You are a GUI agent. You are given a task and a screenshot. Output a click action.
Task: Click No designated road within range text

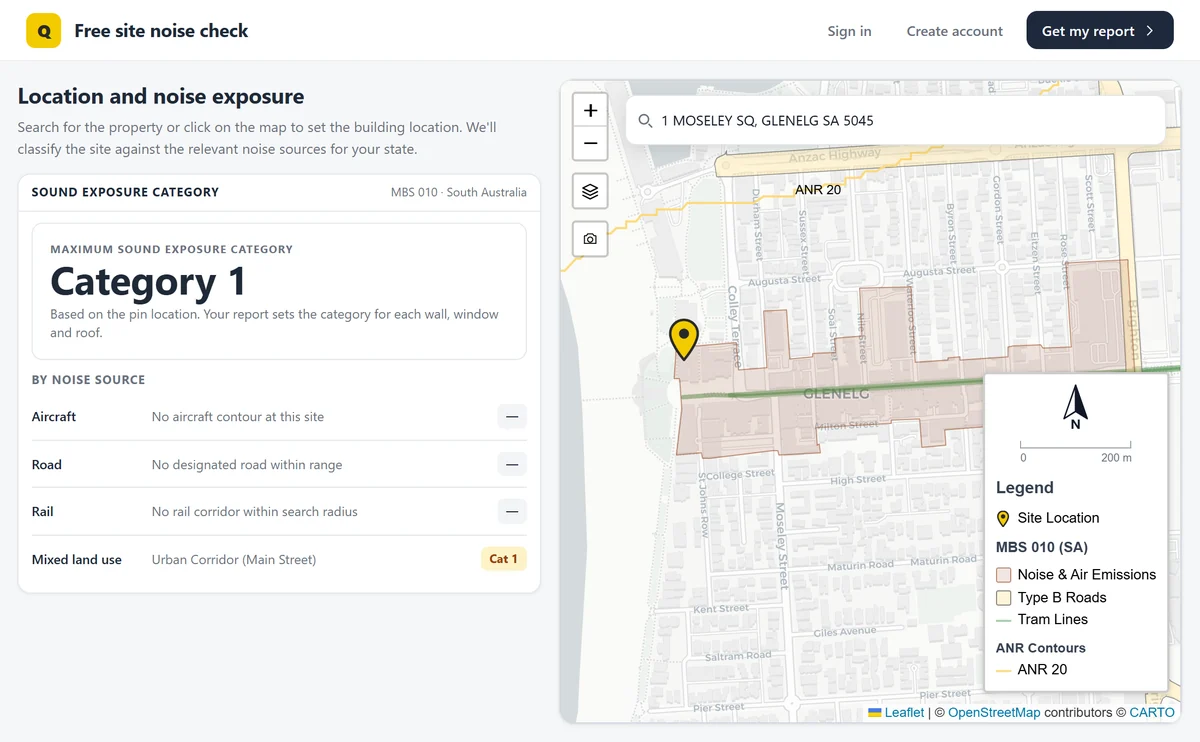pos(247,465)
